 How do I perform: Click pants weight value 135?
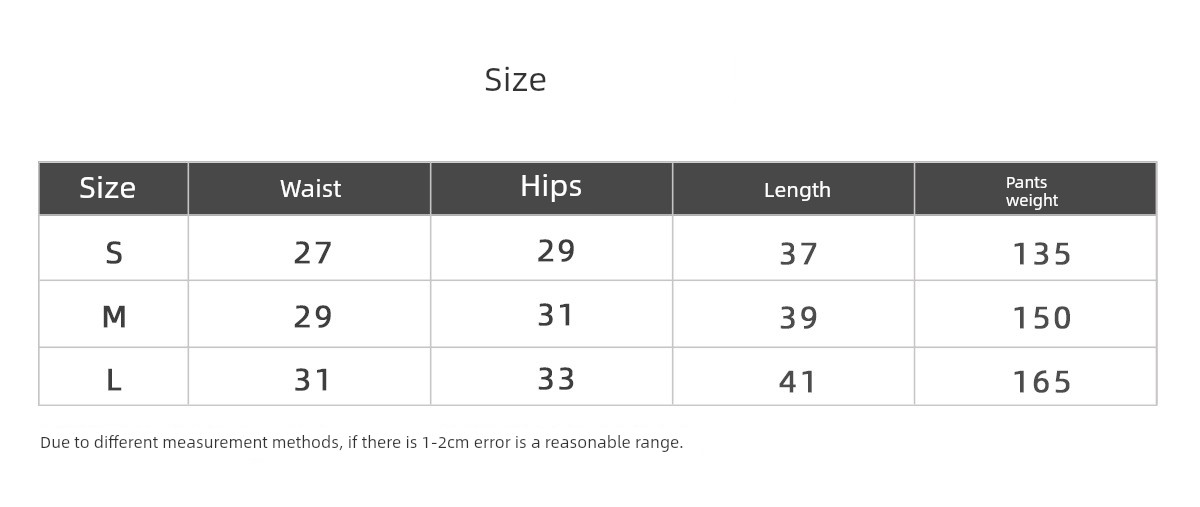(1042, 254)
